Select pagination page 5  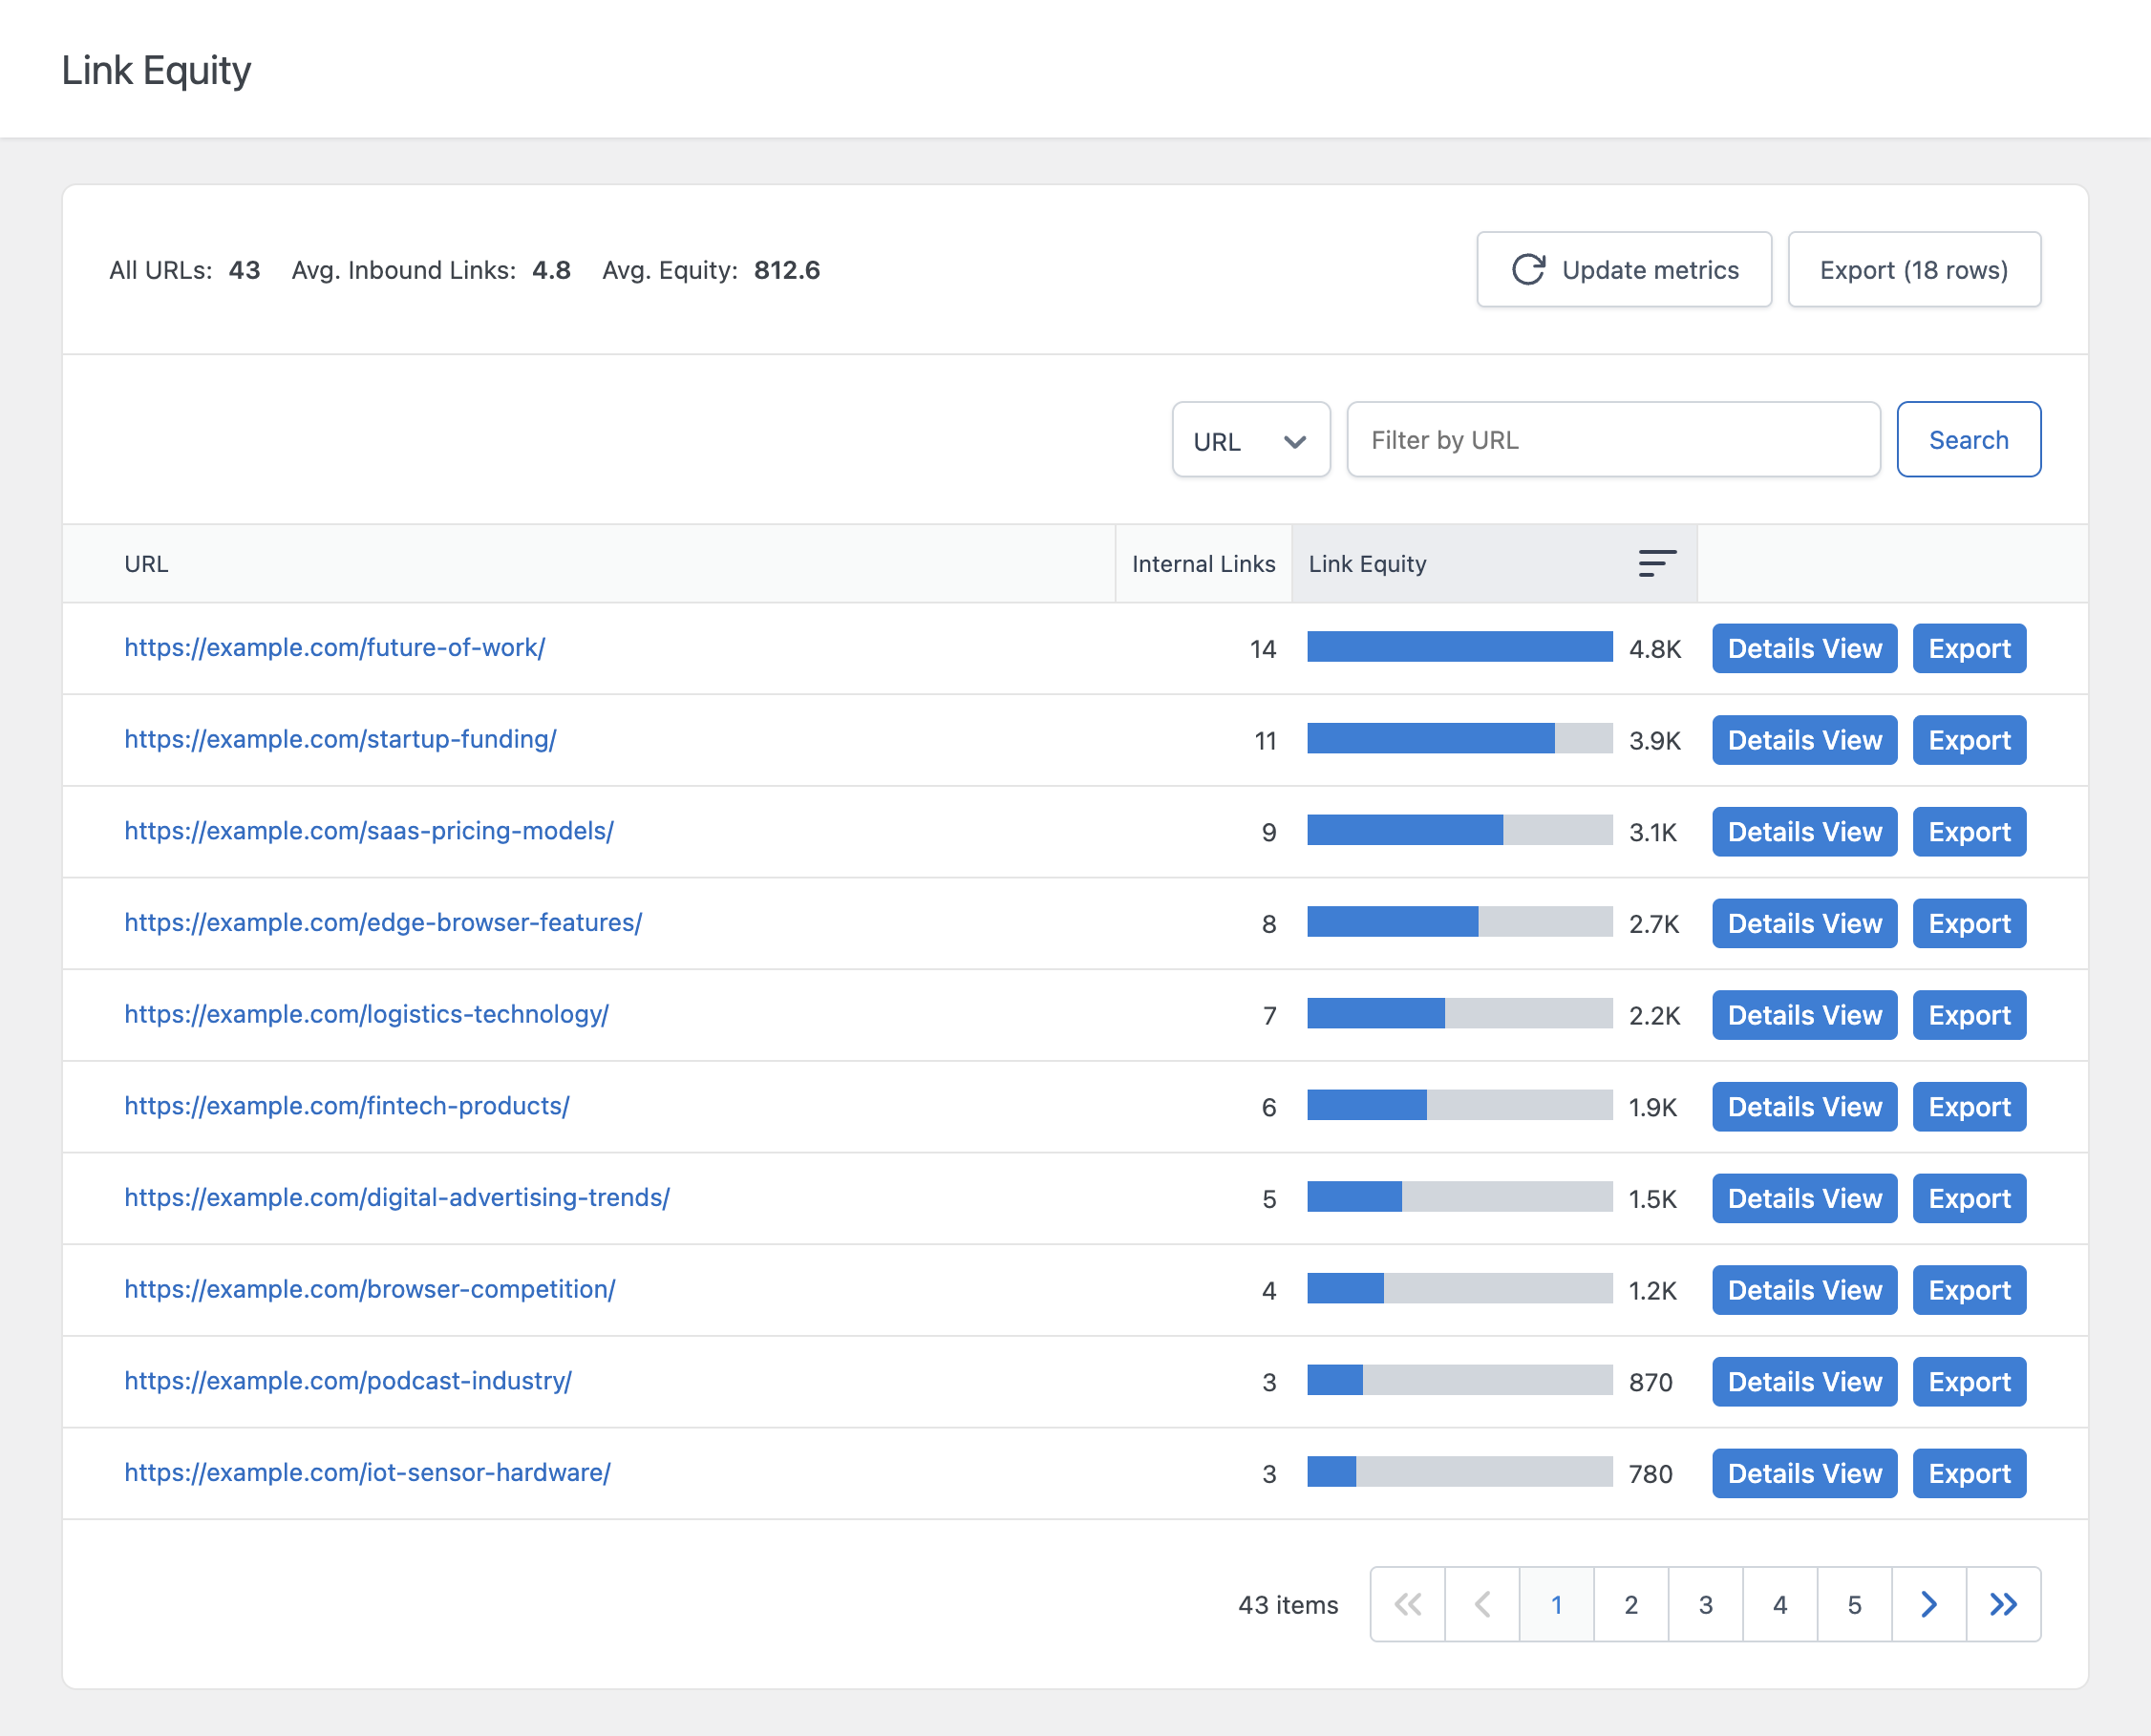tap(1854, 1604)
